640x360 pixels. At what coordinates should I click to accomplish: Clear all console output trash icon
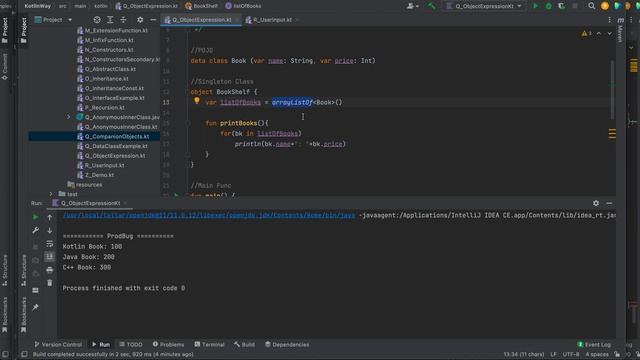[49, 283]
